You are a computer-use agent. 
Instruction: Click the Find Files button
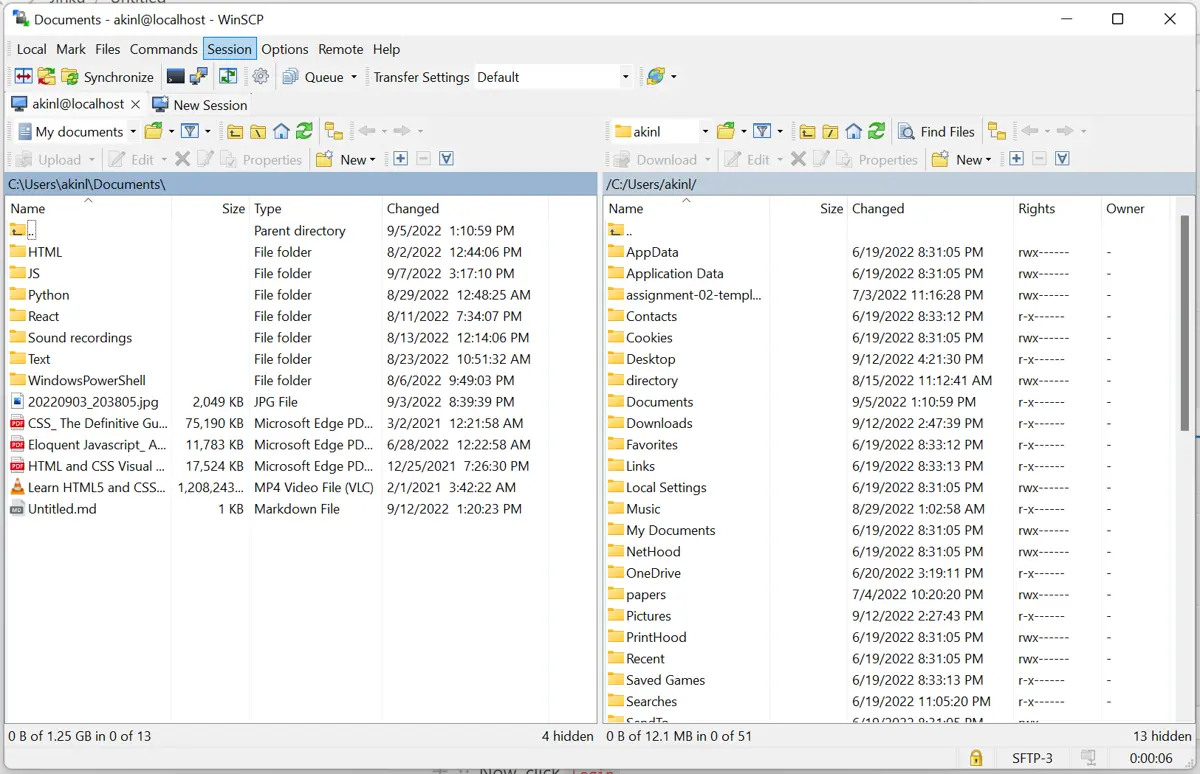coord(936,131)
